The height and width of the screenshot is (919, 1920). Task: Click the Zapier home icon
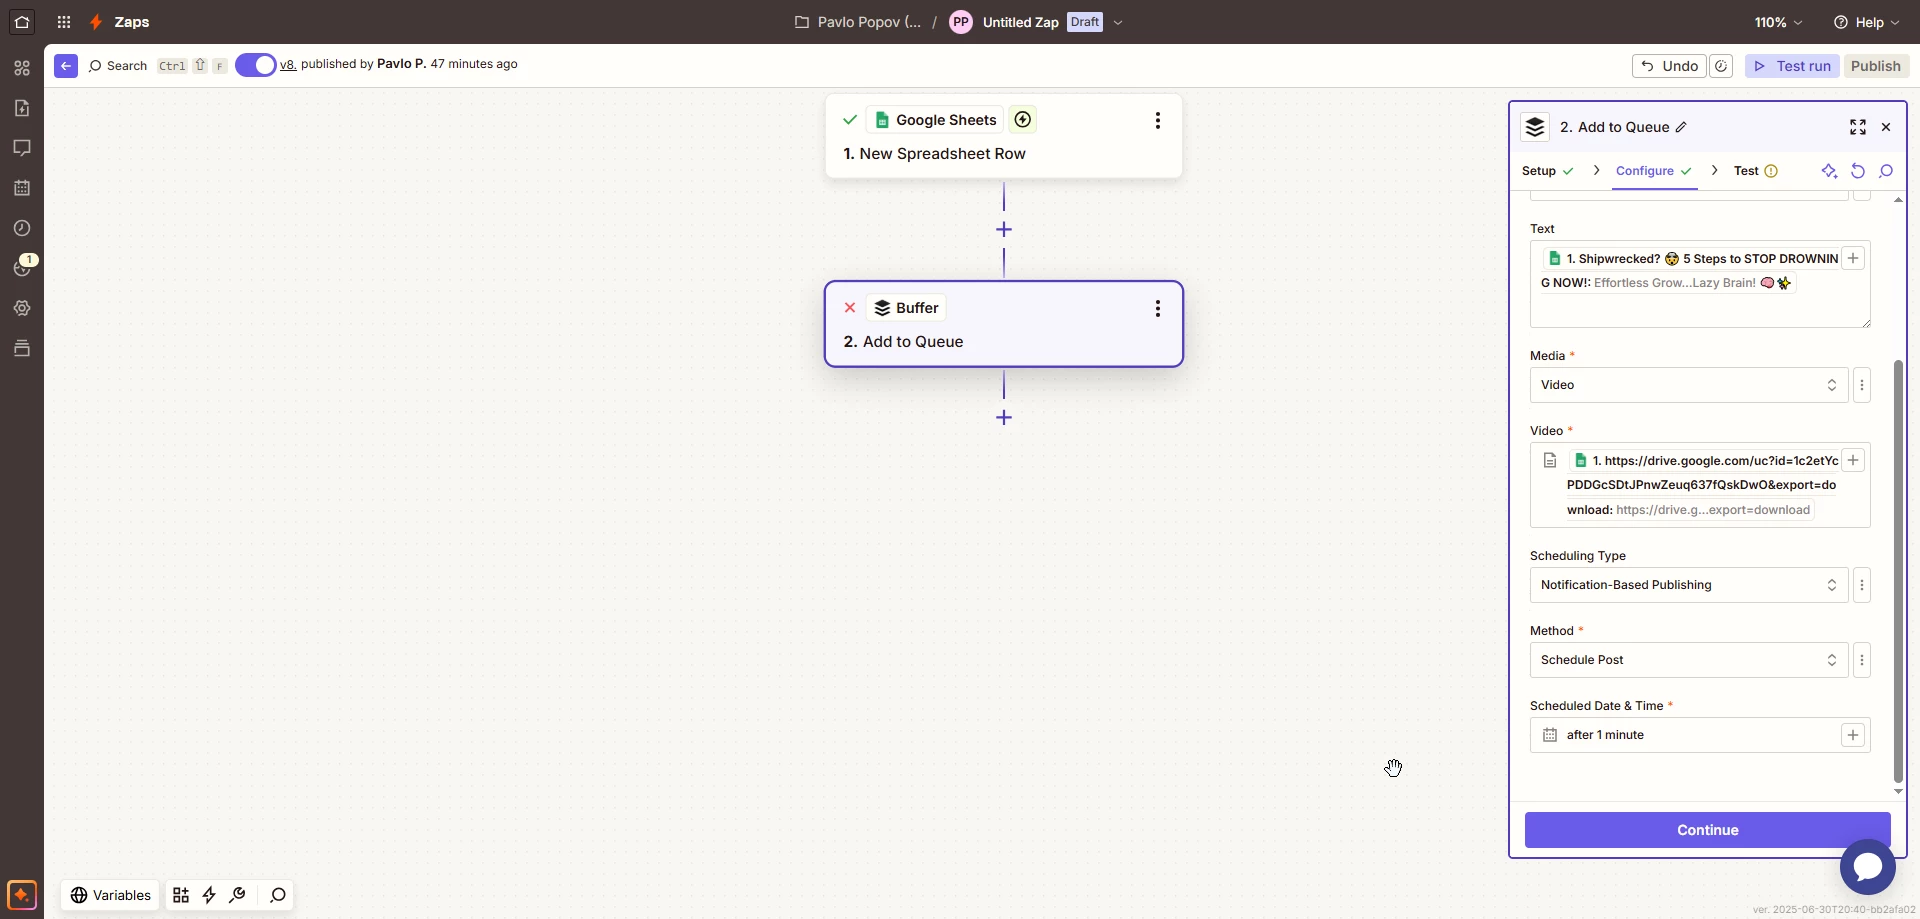click(22, 22)
